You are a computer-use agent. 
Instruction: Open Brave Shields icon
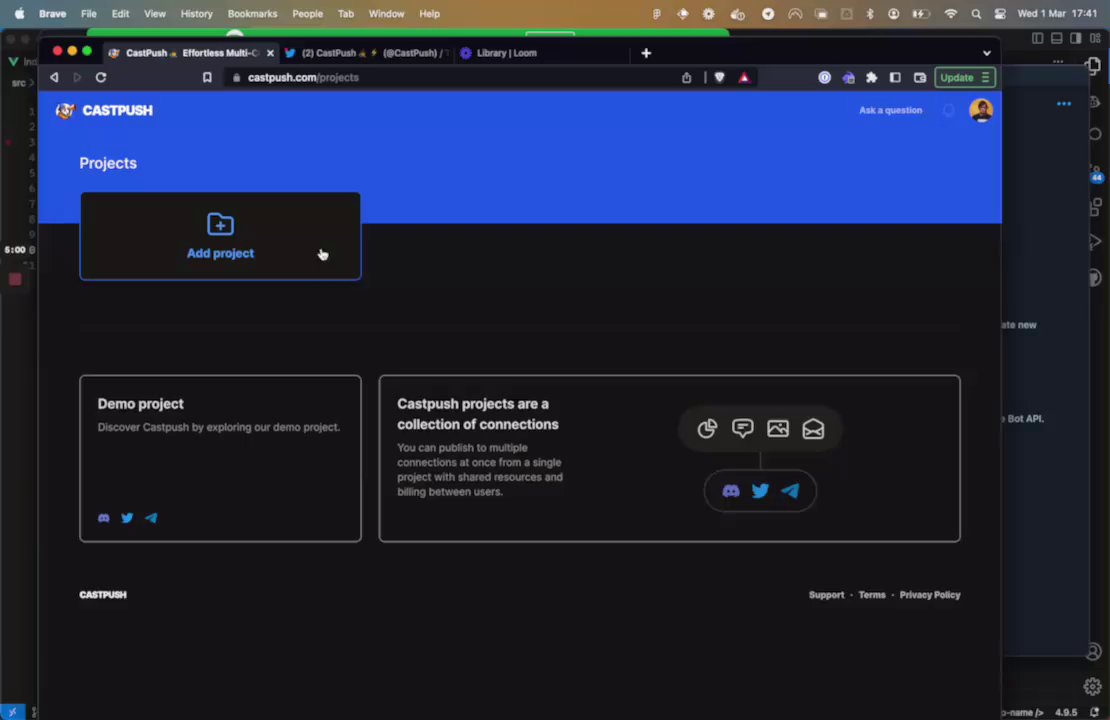point(719,77)
